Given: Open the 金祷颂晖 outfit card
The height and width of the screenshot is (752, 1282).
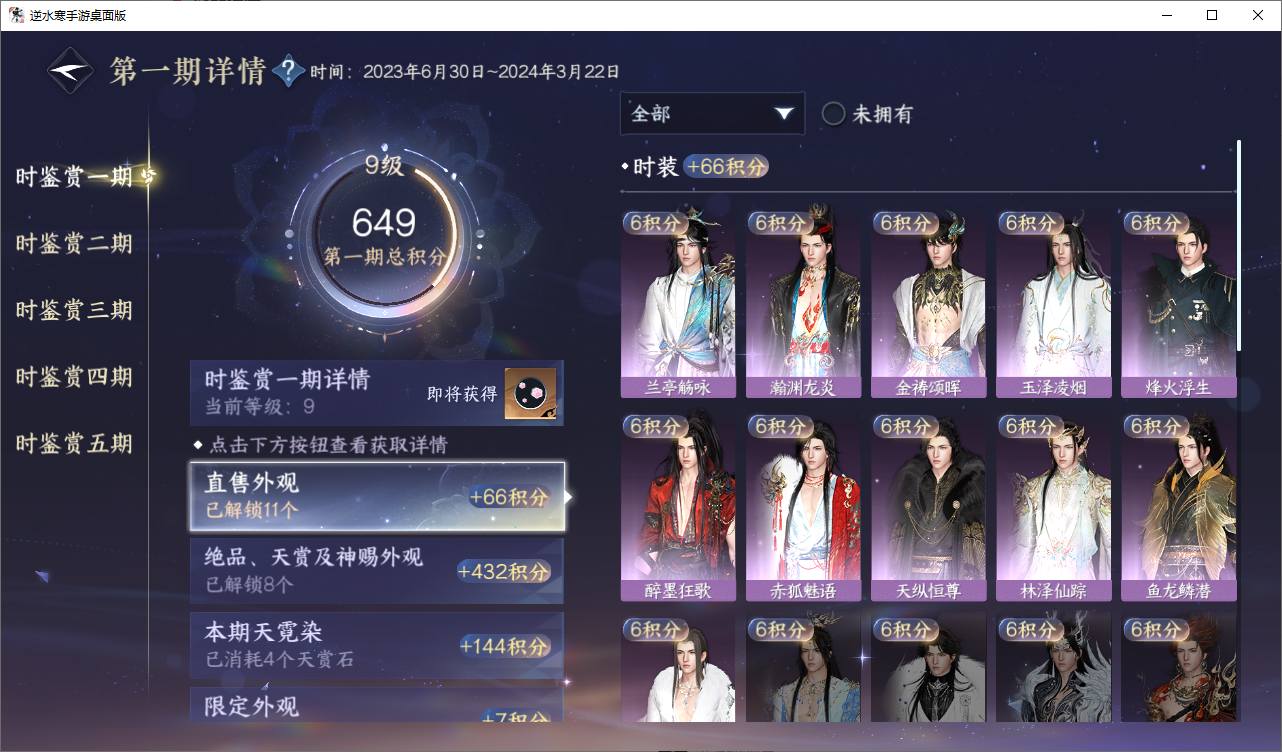Looking at the screenshot, I should coord(928,304).
